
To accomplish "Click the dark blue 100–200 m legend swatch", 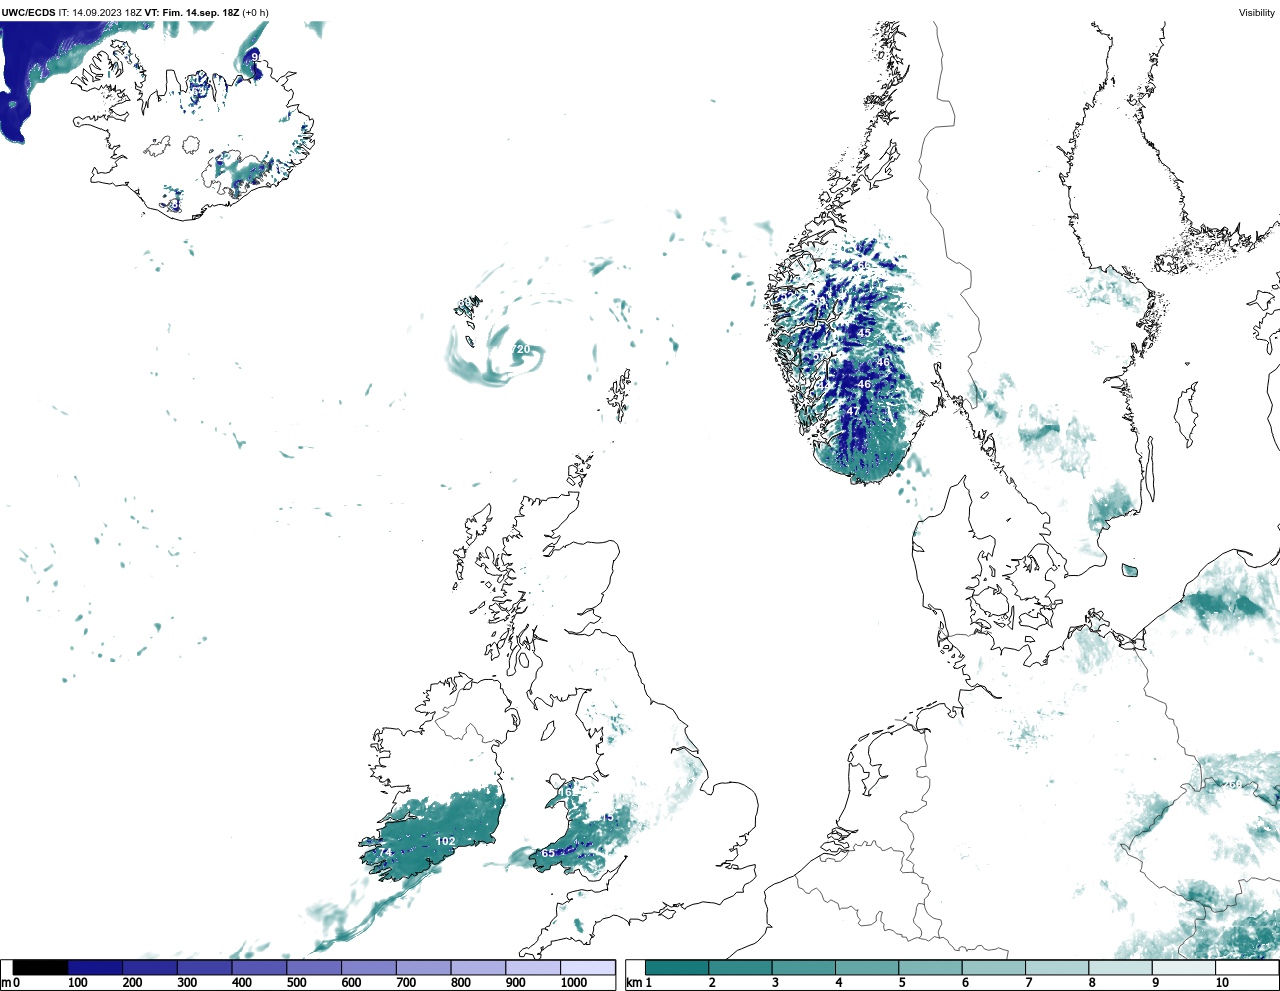I will pyautogui.click(x=95, y=967).
